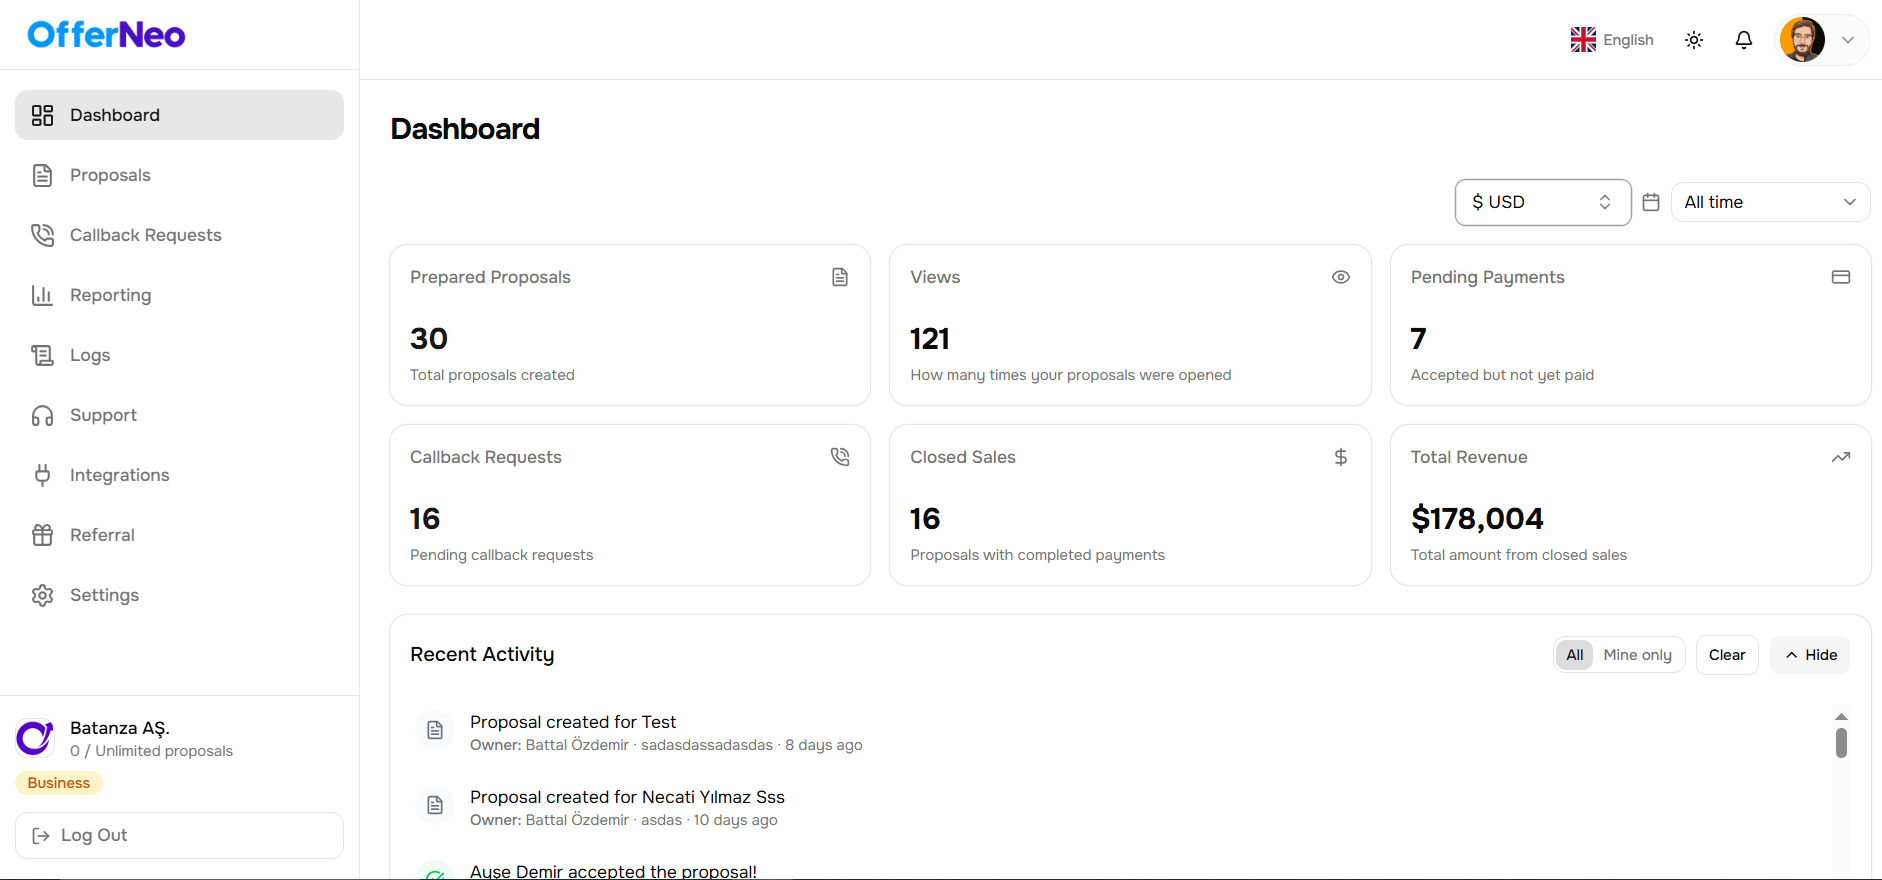Open notifications bell icon
The image size is (1882, 880).
(1744, 40)
